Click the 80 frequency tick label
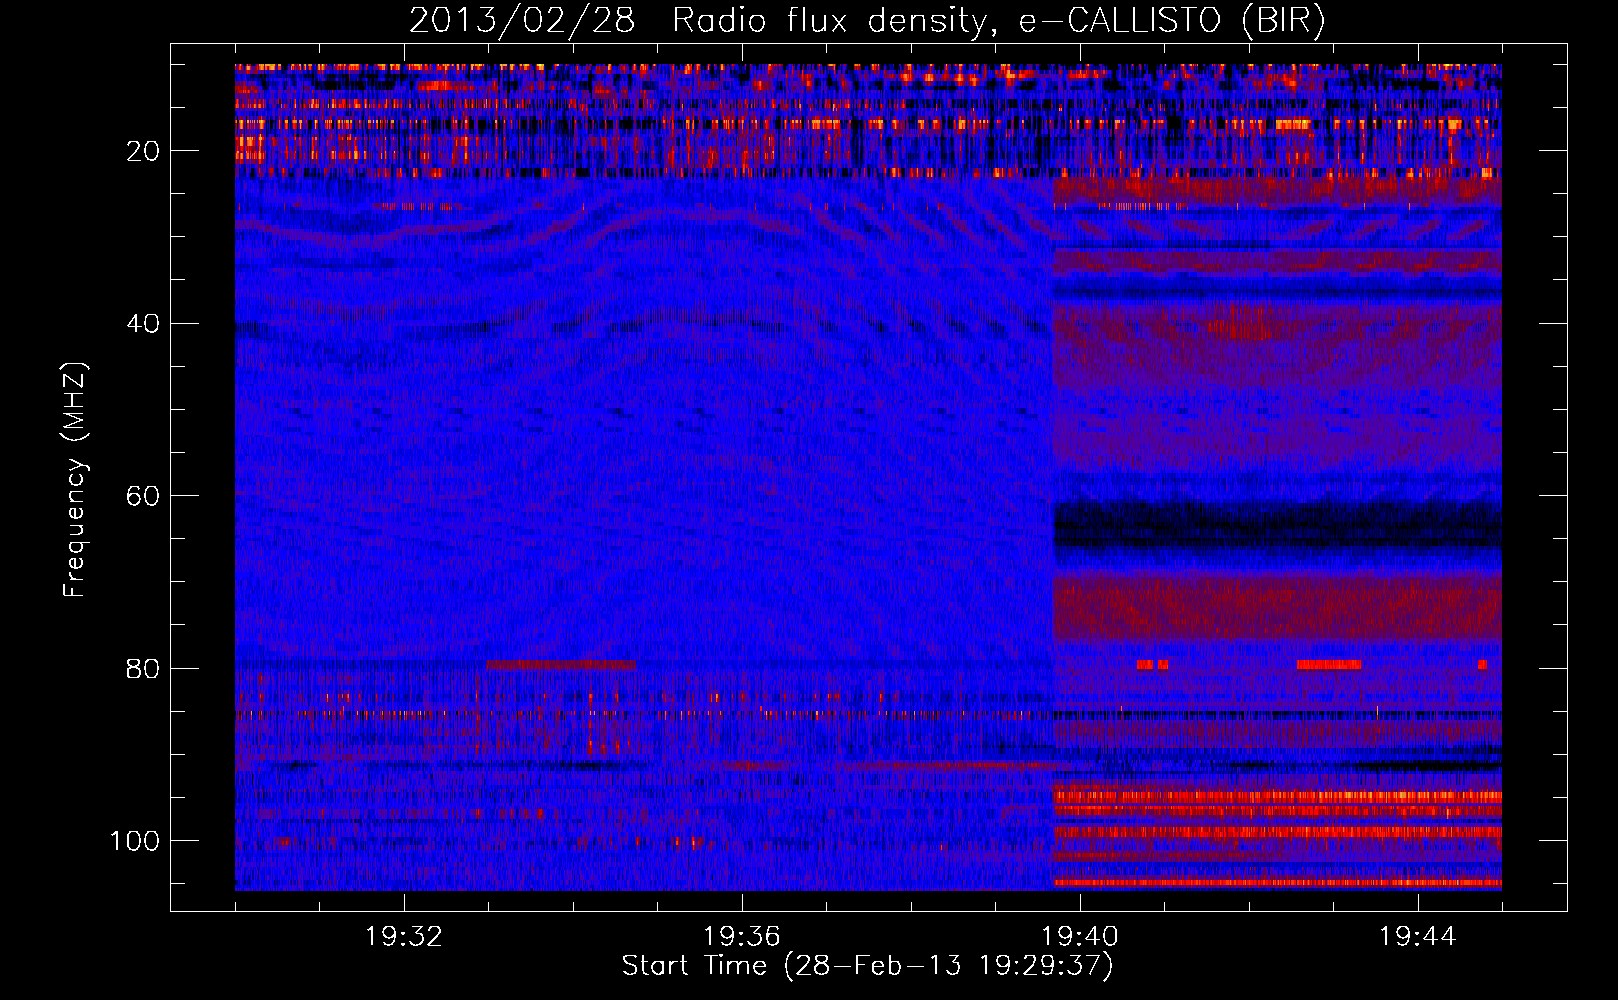The image size is (1618, 1000). coord(143,668)
